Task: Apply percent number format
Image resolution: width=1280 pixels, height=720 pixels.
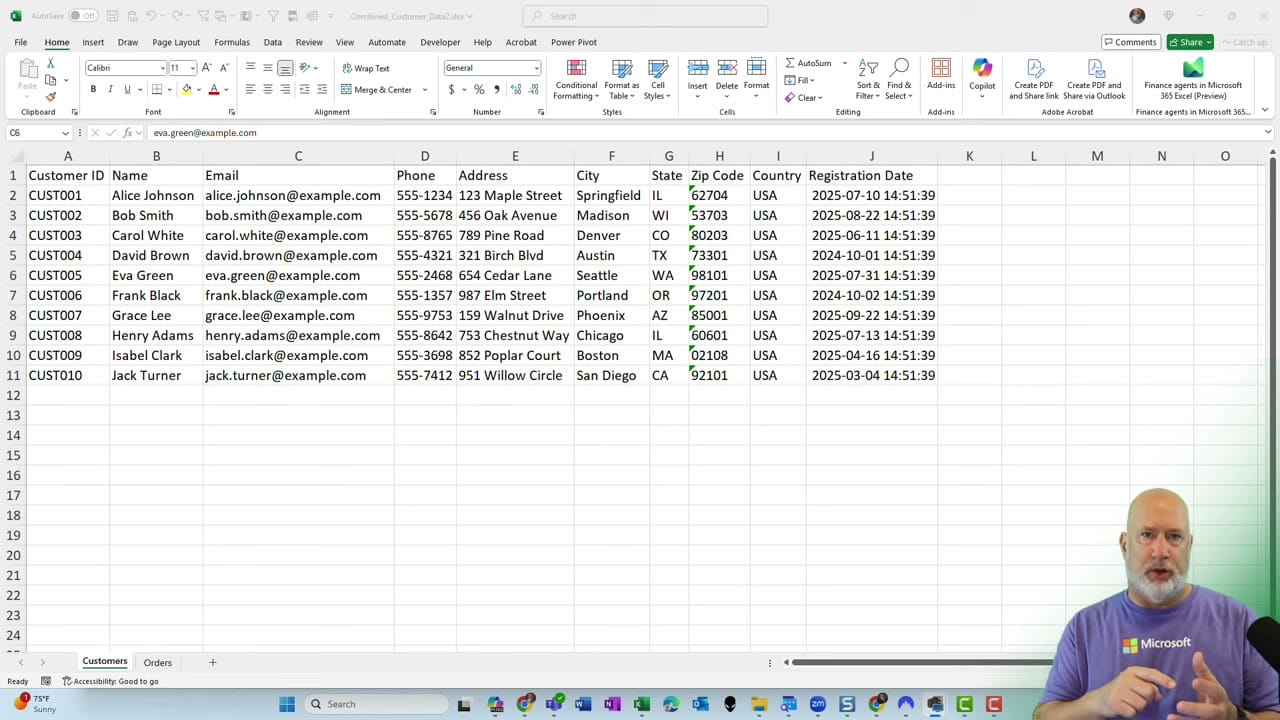Action: point(479,89)
